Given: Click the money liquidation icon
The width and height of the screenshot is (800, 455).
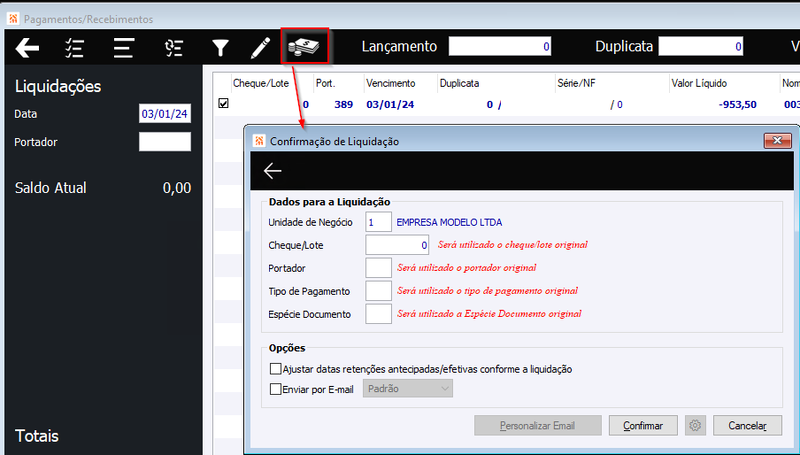Looking at the screenshot, I should click(x=304, y=46).
